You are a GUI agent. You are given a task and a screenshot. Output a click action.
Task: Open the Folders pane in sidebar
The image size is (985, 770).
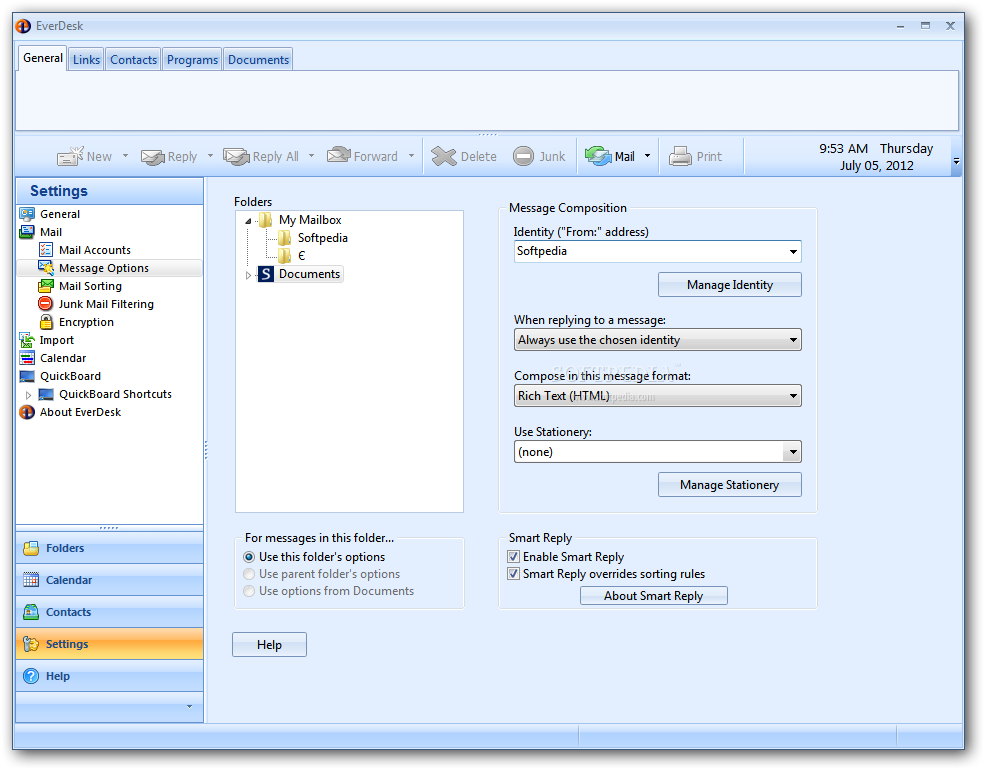coord(109,548)
